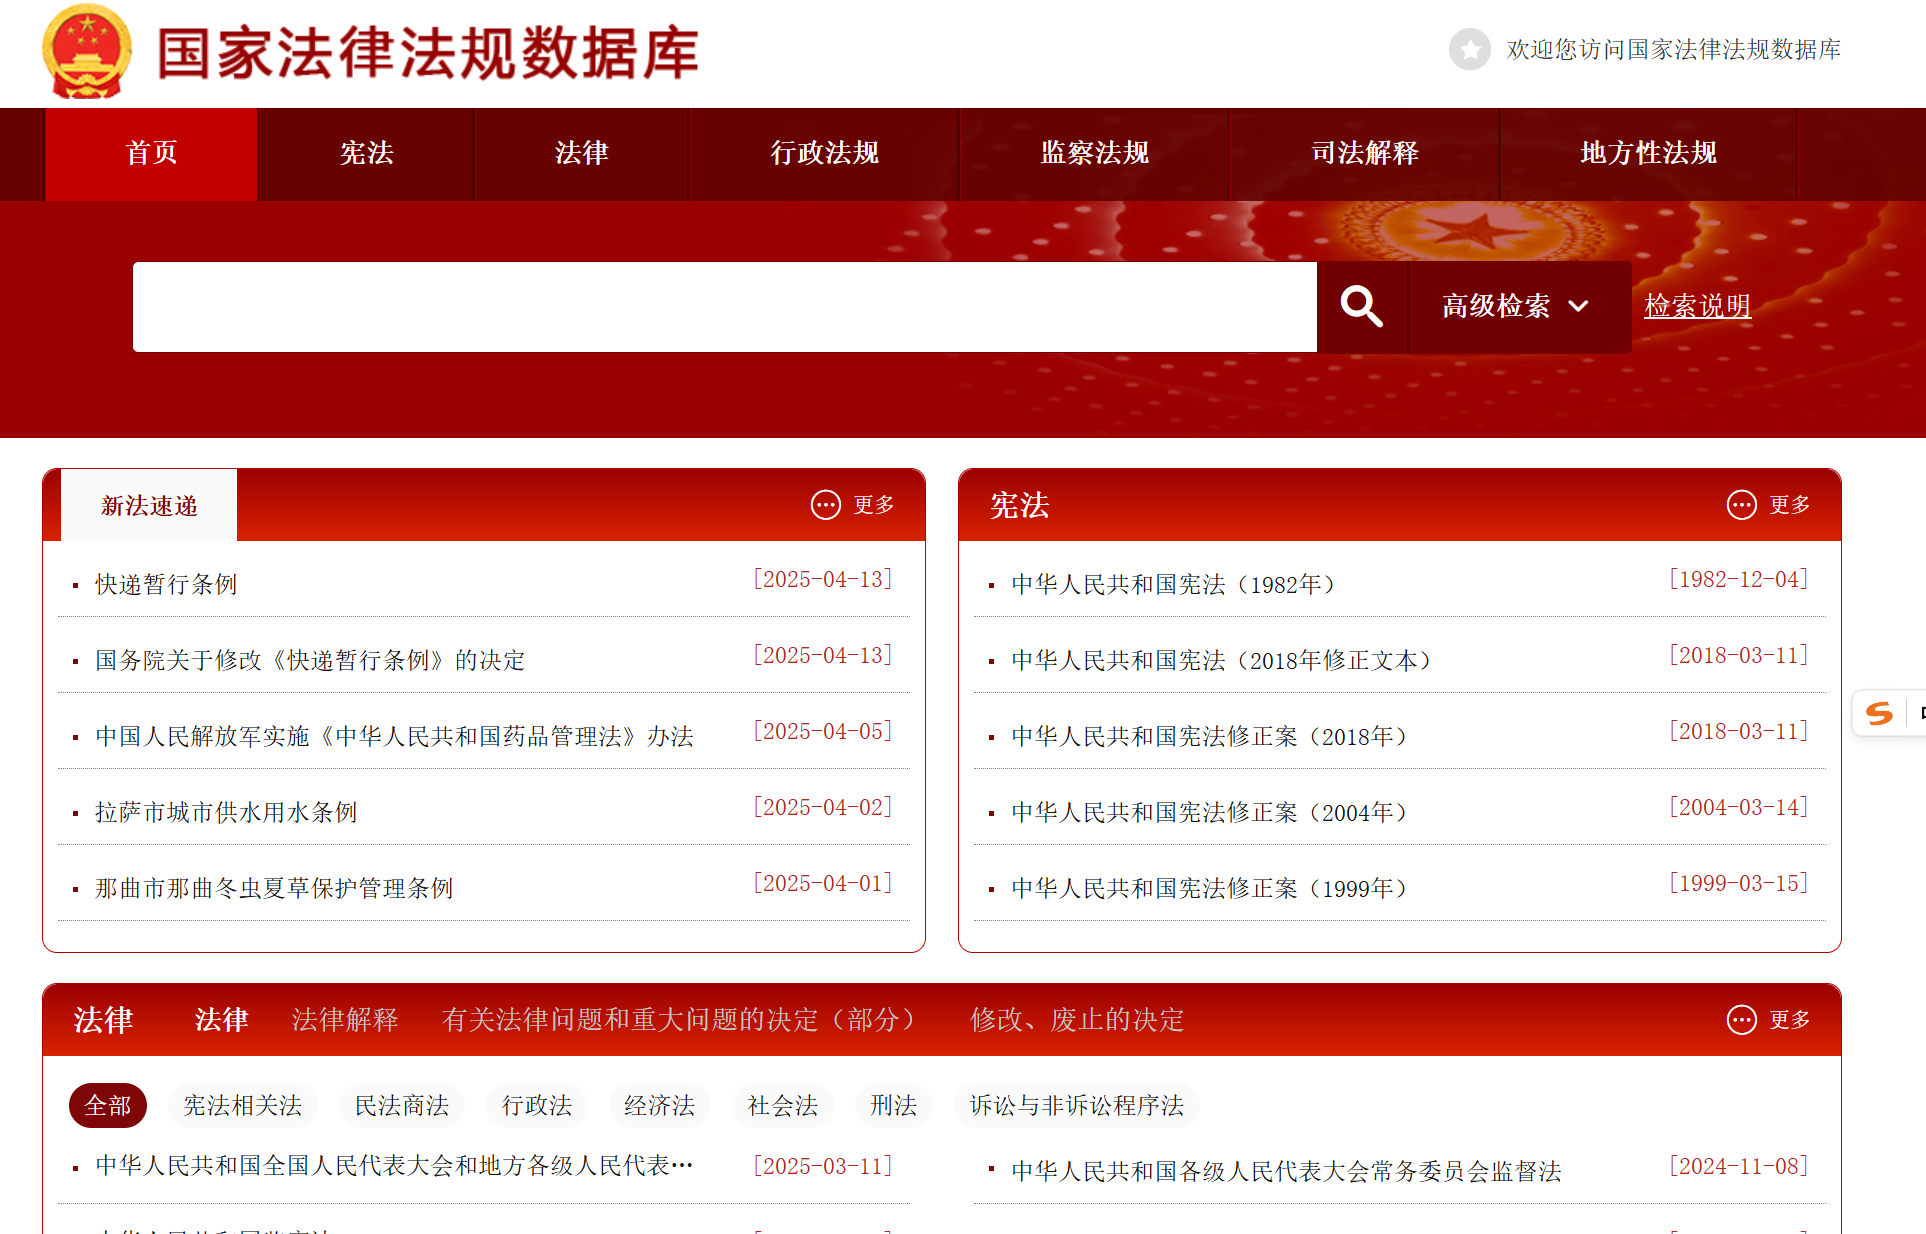Open the 检索说明 link

pos(1697,306)
